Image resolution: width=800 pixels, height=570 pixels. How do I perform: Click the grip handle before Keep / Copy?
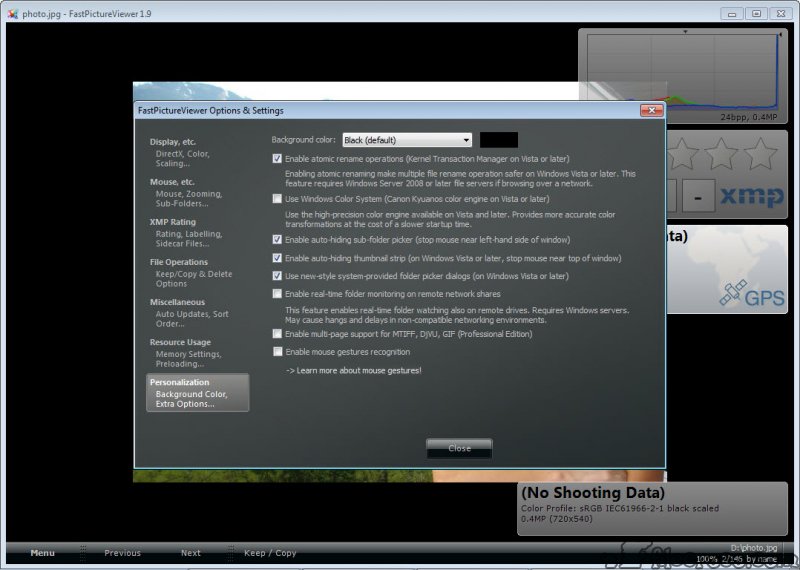[231, 553]
